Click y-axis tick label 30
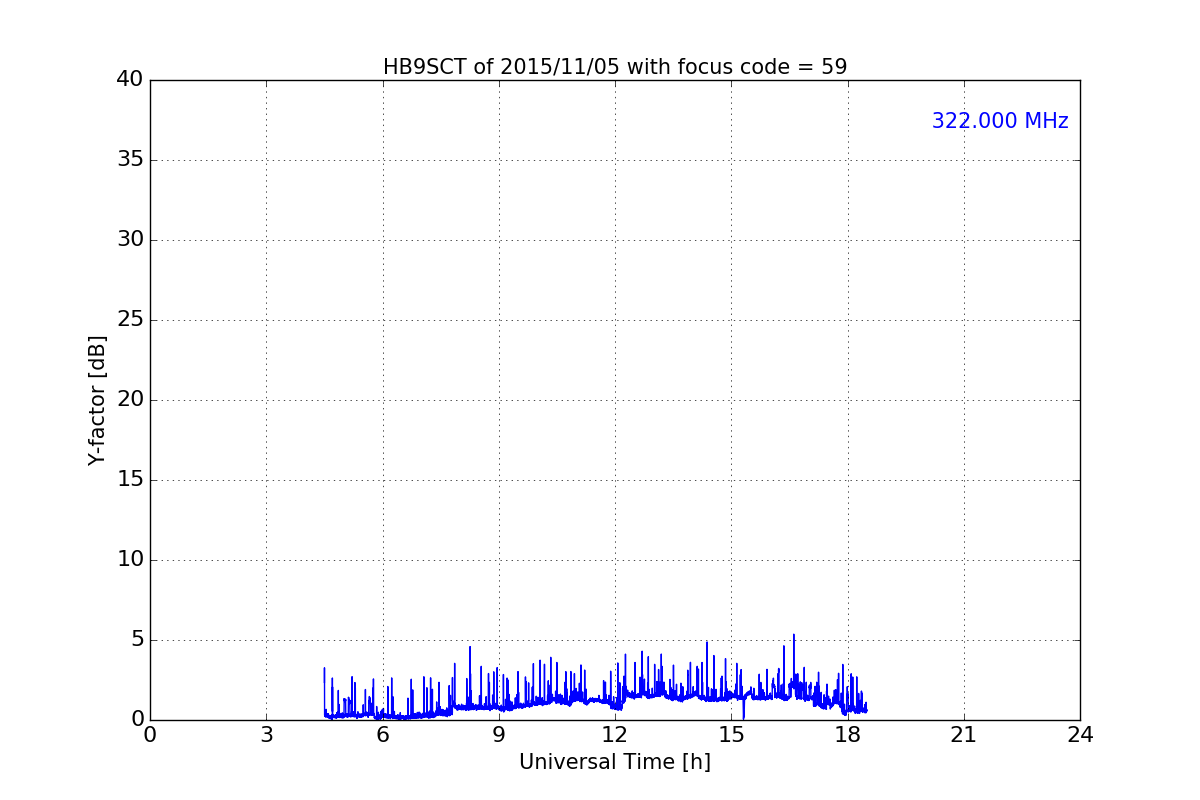 (130, 240)
